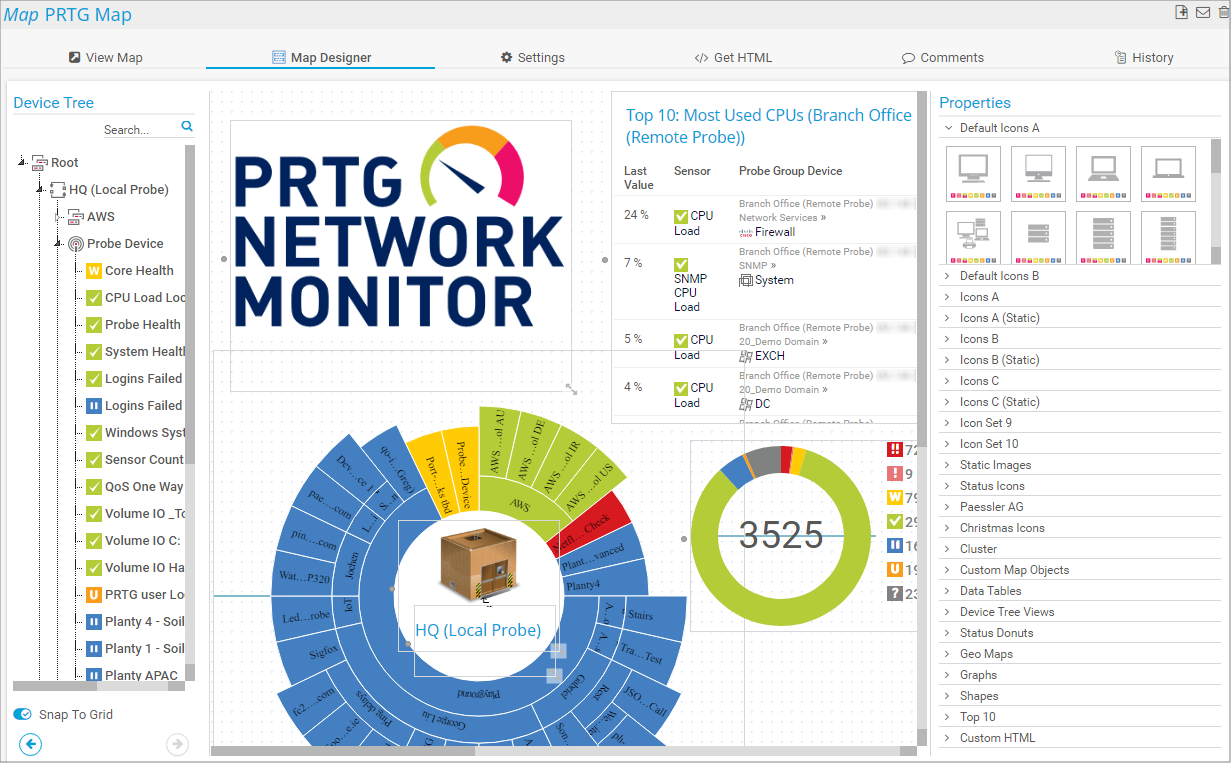Click the add map page icon
Image resolution: width=1231 pixels, height=763 pixels.
1182,13
